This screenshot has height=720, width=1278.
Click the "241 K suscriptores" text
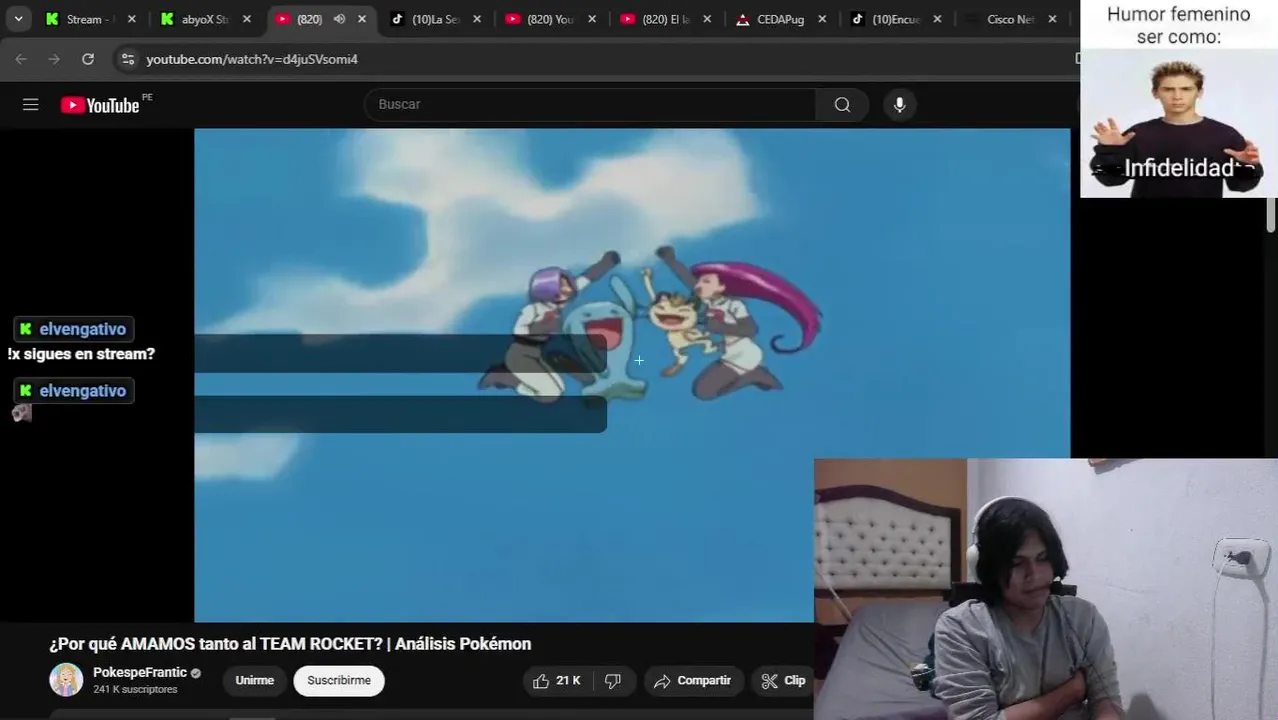pyautogui.click(x=135, y=690)
